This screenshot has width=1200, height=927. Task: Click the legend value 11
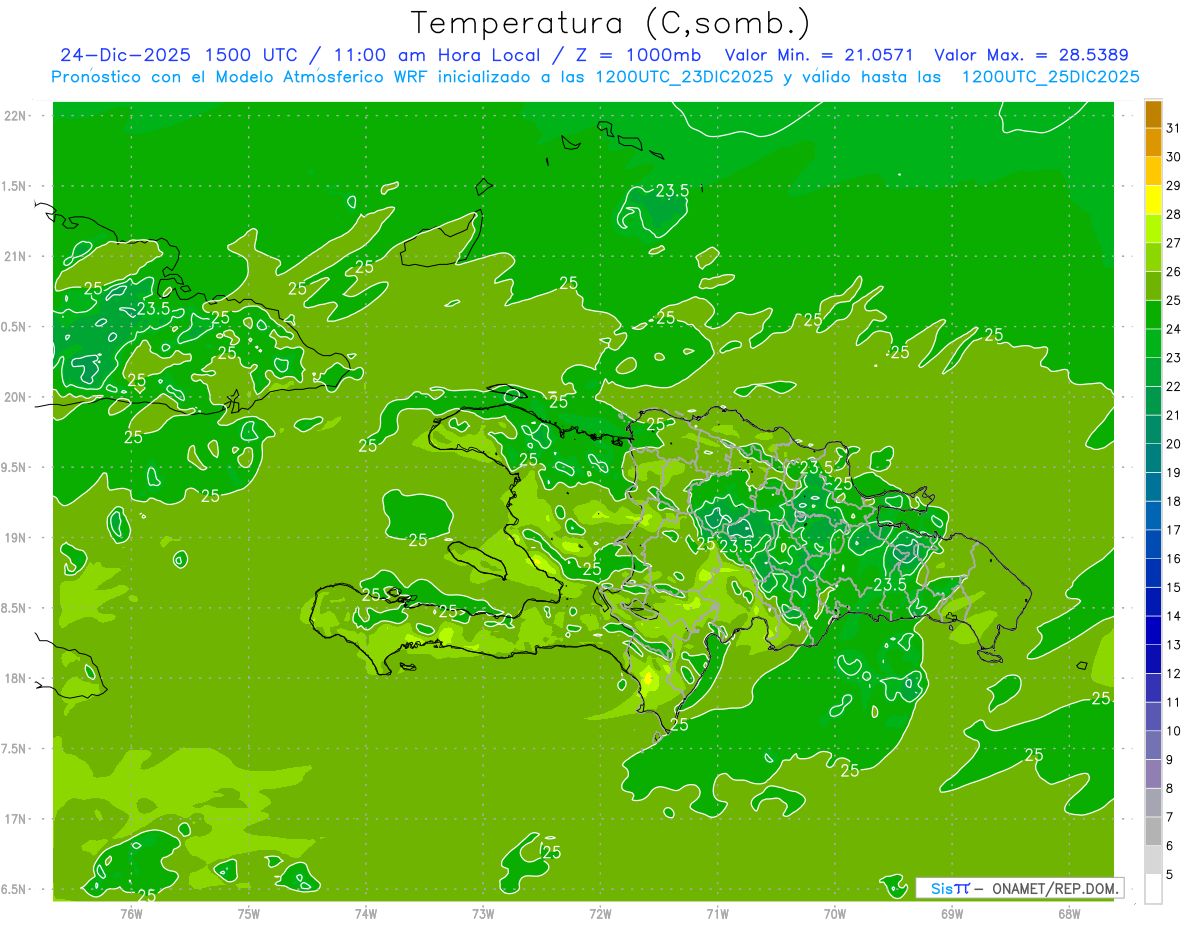pyautogui.click(x=1173, y=702)
